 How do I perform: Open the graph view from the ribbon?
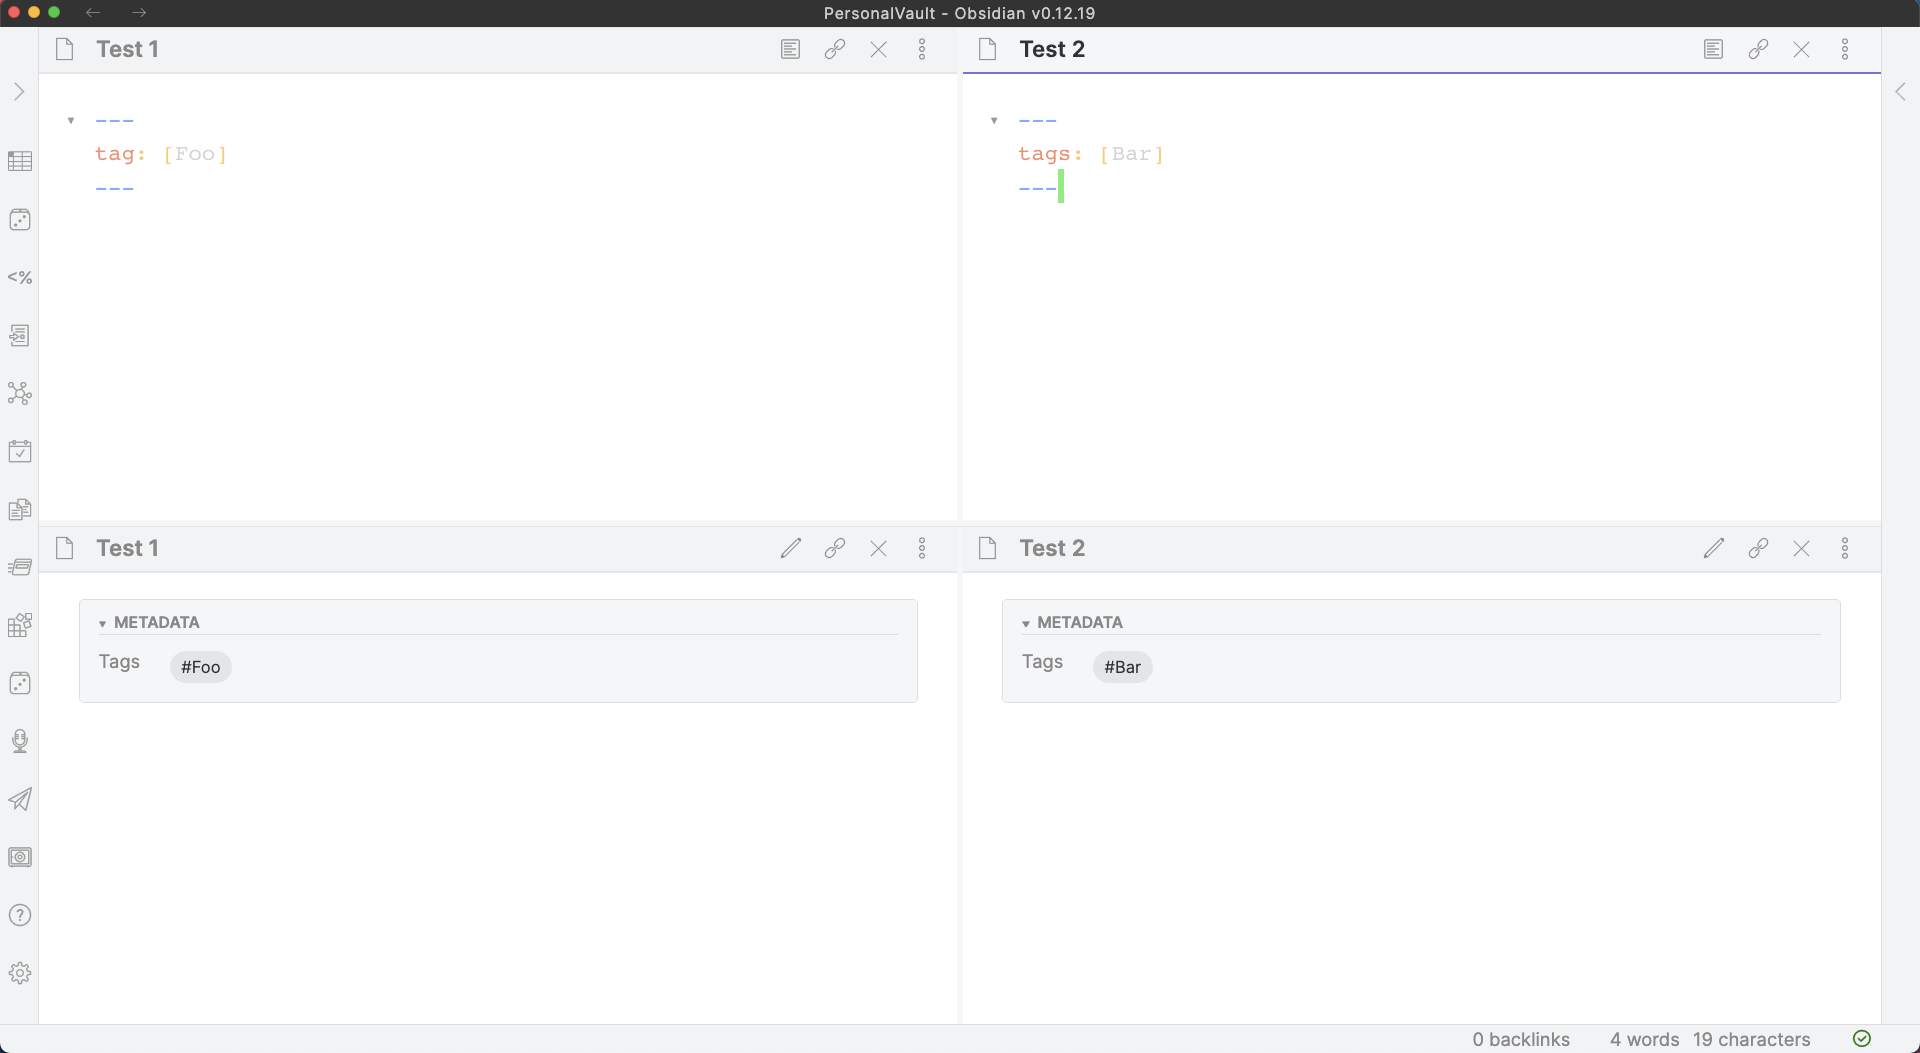[20, 393]
